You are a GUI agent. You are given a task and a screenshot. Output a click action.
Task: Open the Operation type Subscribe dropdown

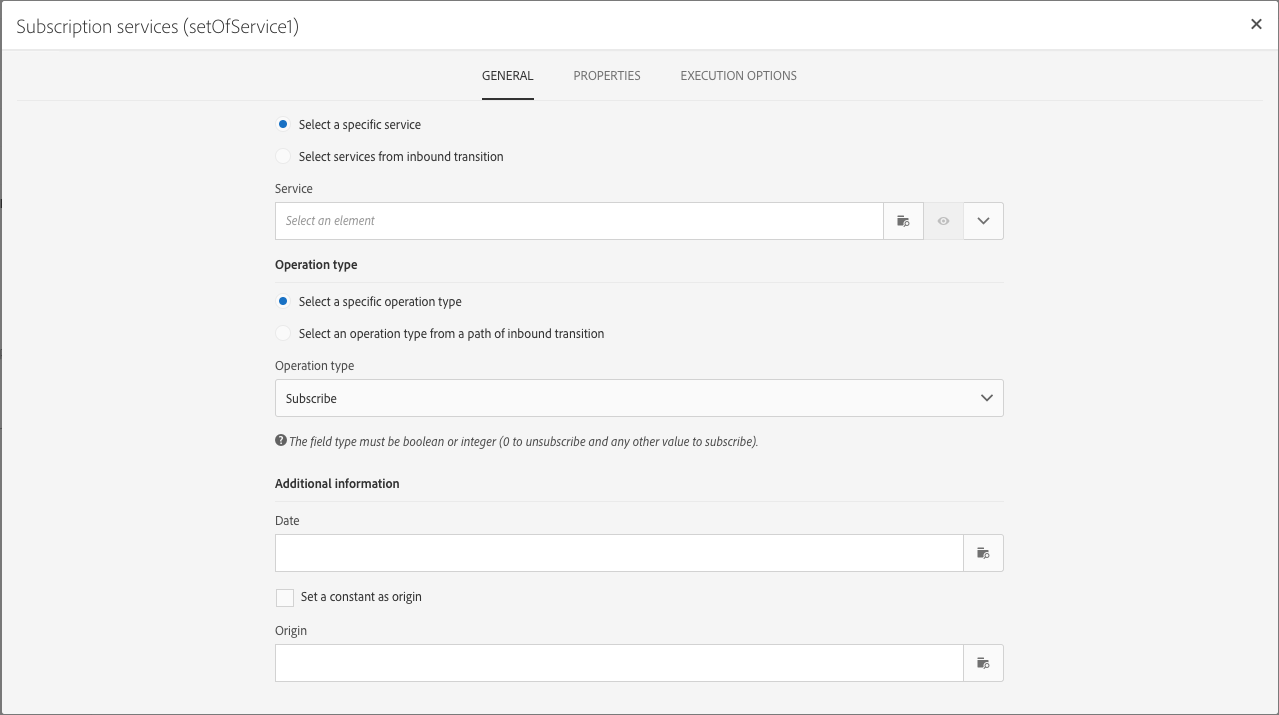tap(638, 398)
